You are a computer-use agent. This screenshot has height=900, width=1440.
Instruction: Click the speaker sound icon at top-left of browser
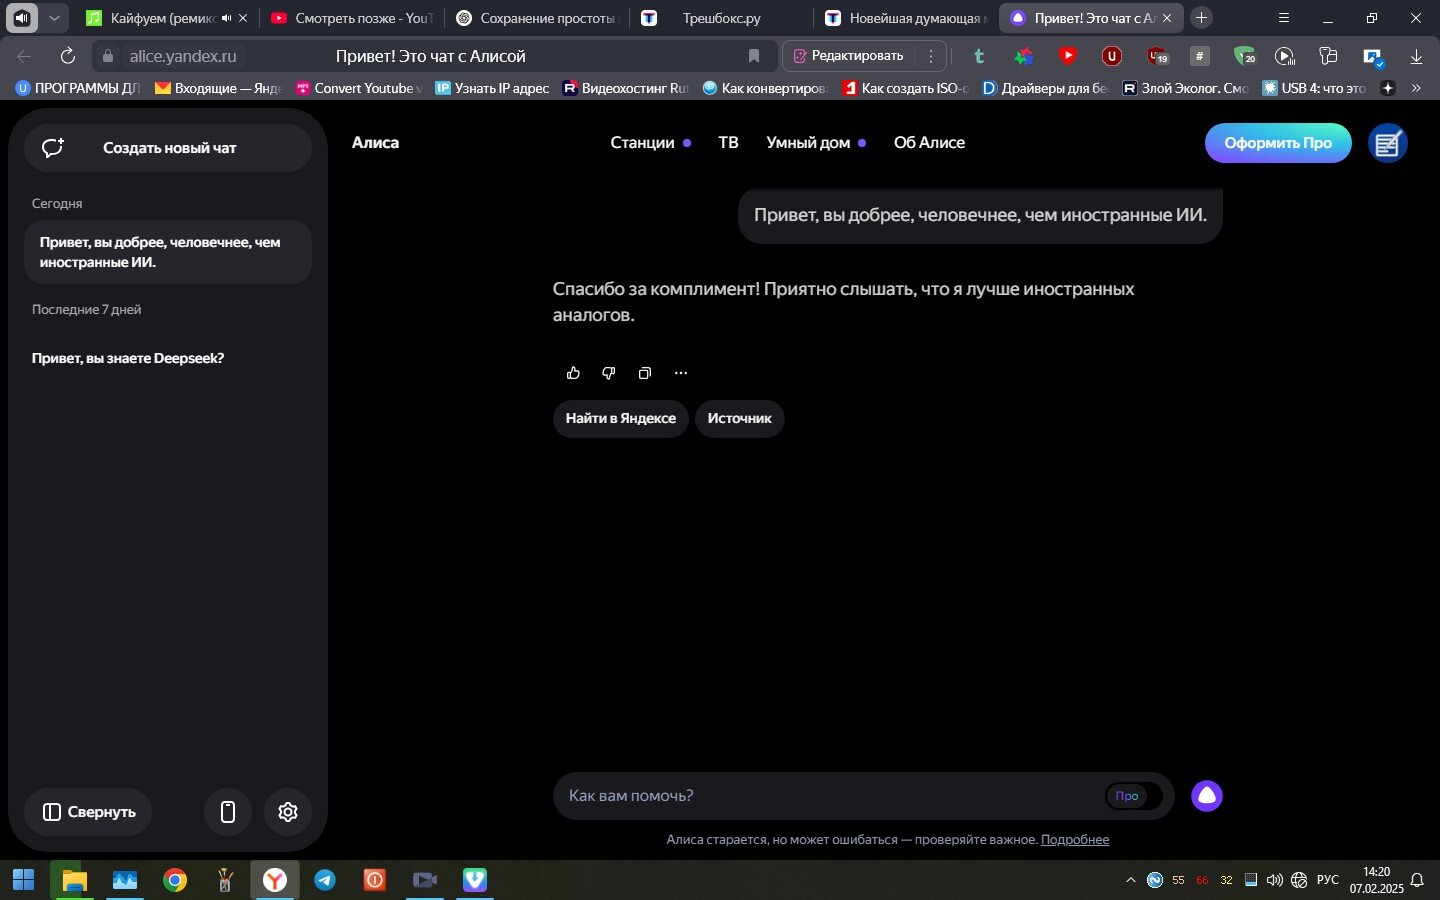pyautogui.click(x=22, y=18)
